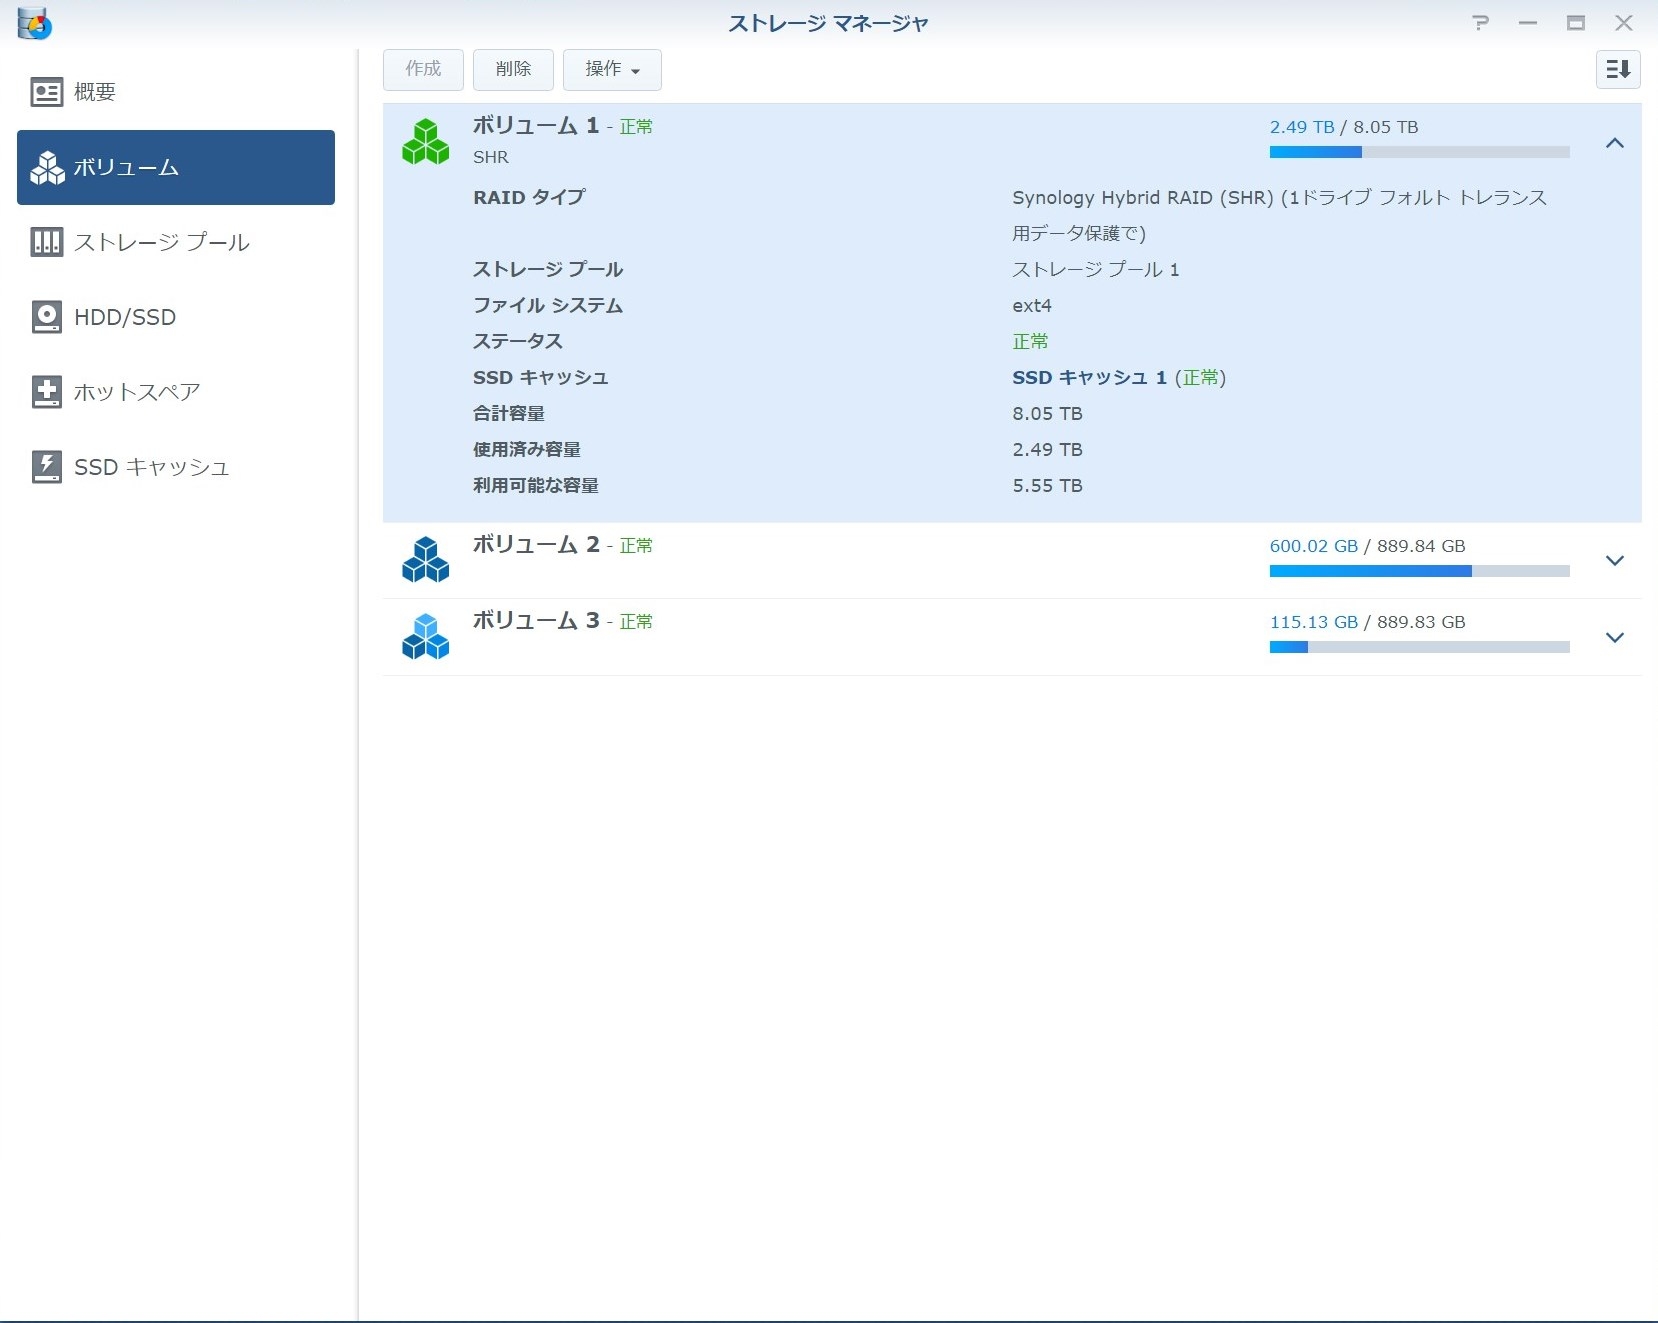
Task: Open the SSD キャッシュ 1 link
Action: (x=1089, y=377)
